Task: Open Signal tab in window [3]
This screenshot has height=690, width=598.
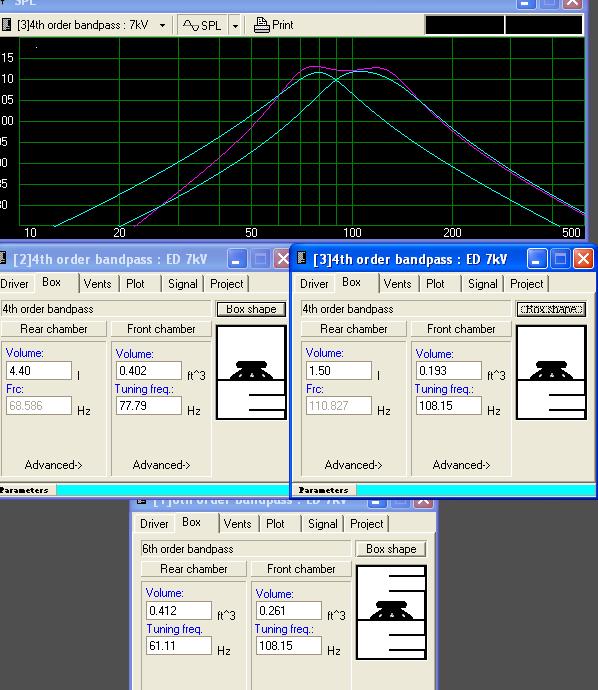Action: [483, 284]
